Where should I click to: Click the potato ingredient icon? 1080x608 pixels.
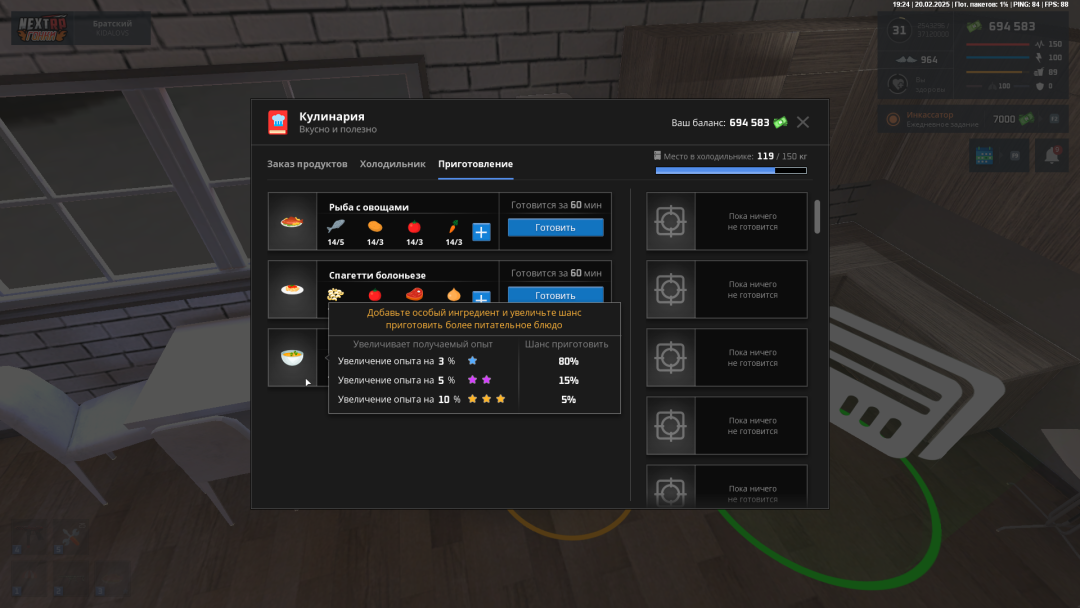[x=375, y=227]
